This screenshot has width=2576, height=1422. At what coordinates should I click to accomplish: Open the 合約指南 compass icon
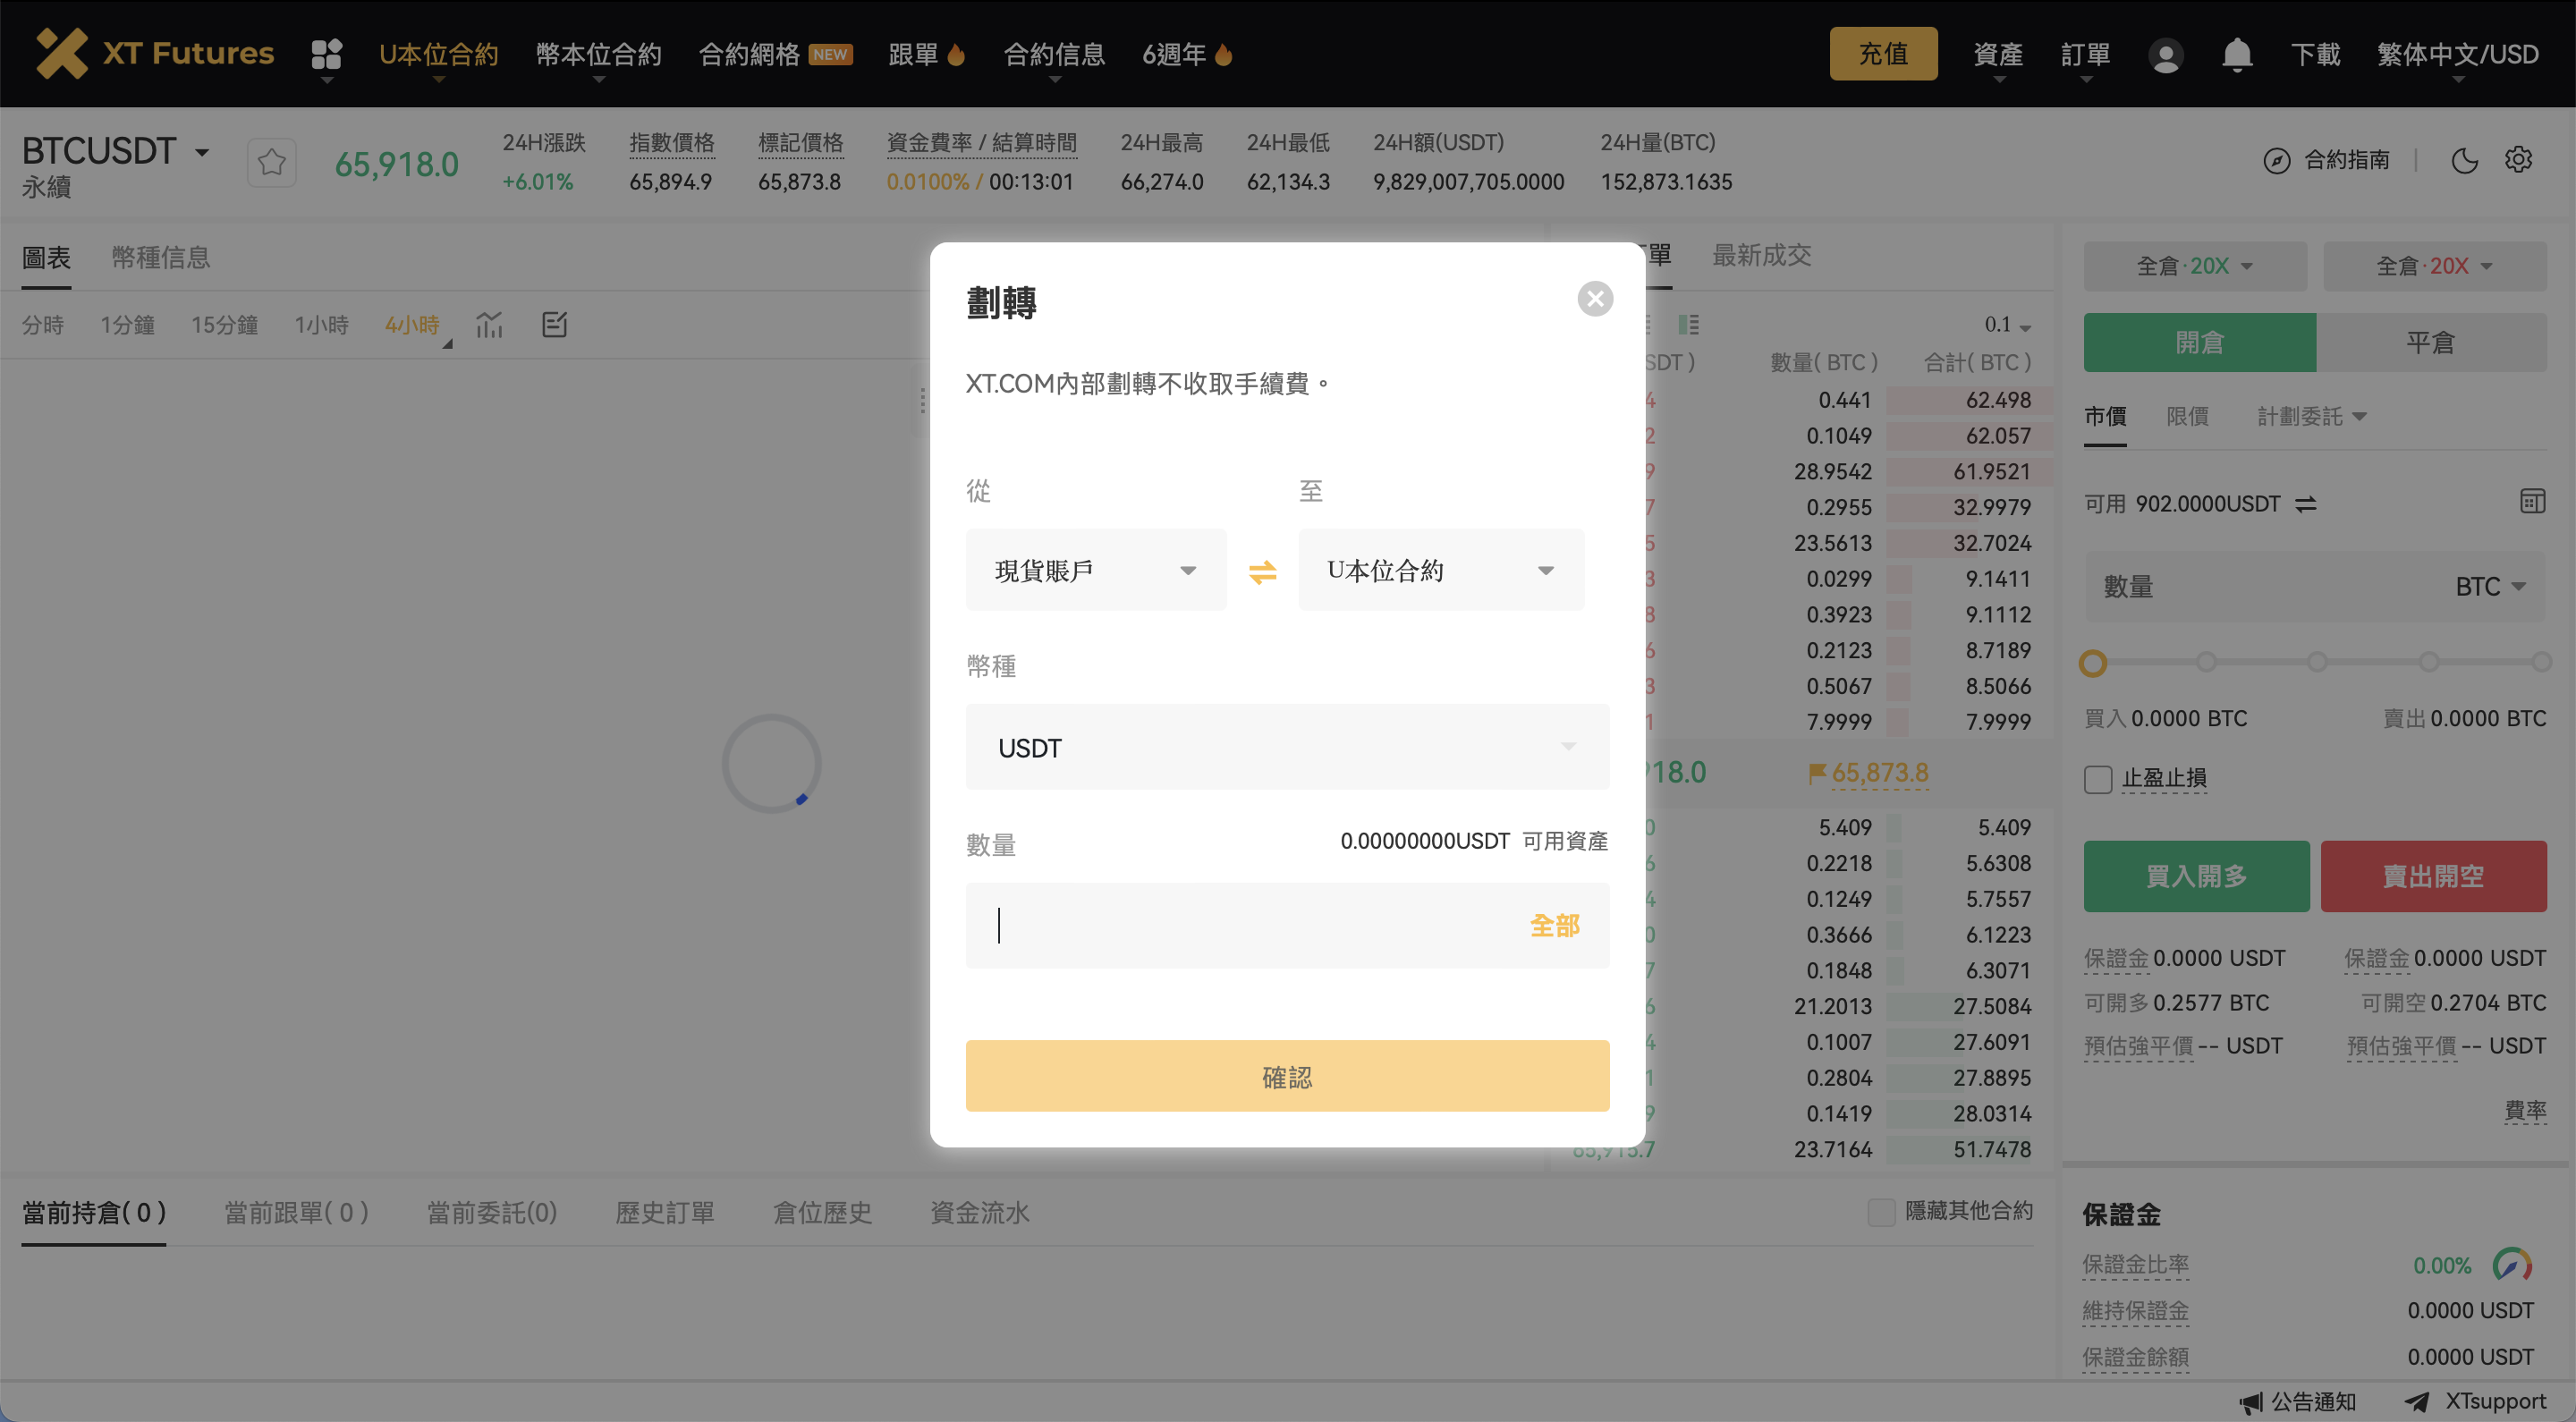click(x=2277, y=160)
